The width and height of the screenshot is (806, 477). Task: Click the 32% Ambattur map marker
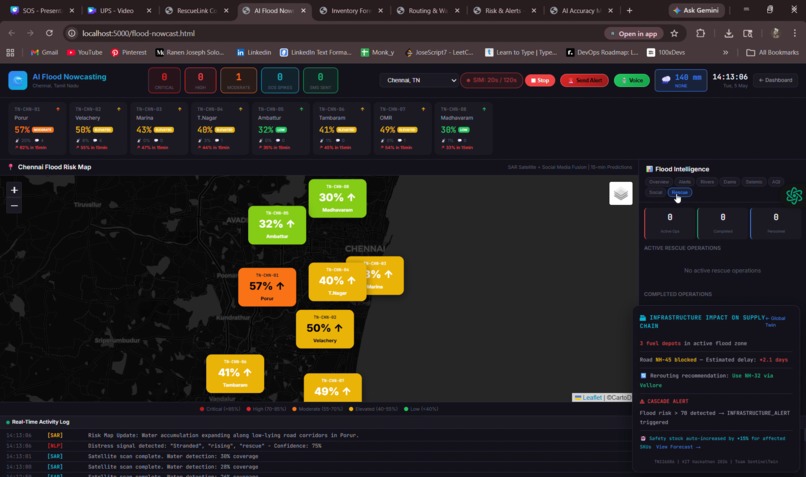coord(277,225)
